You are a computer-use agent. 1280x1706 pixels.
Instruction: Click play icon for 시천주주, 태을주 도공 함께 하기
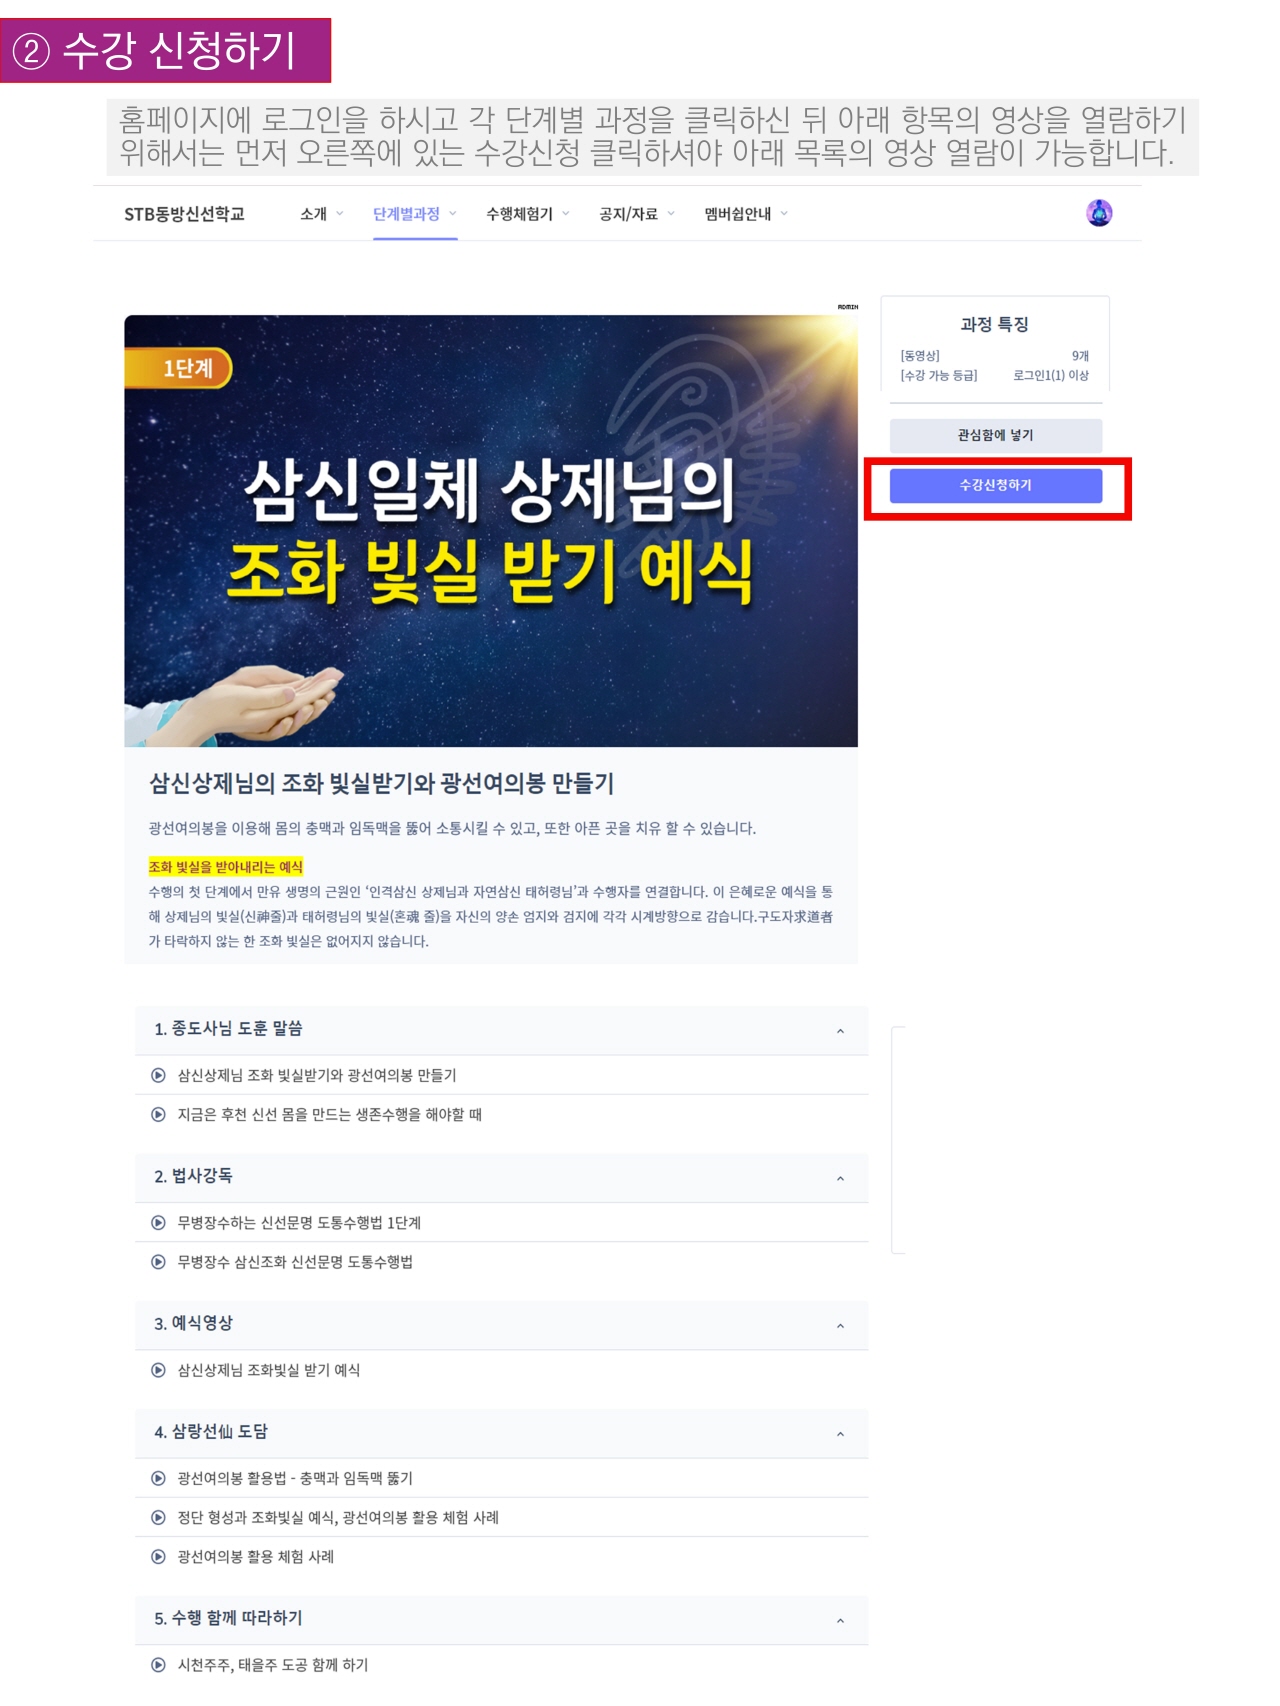pyautogui.click(x=158, y=1665)
